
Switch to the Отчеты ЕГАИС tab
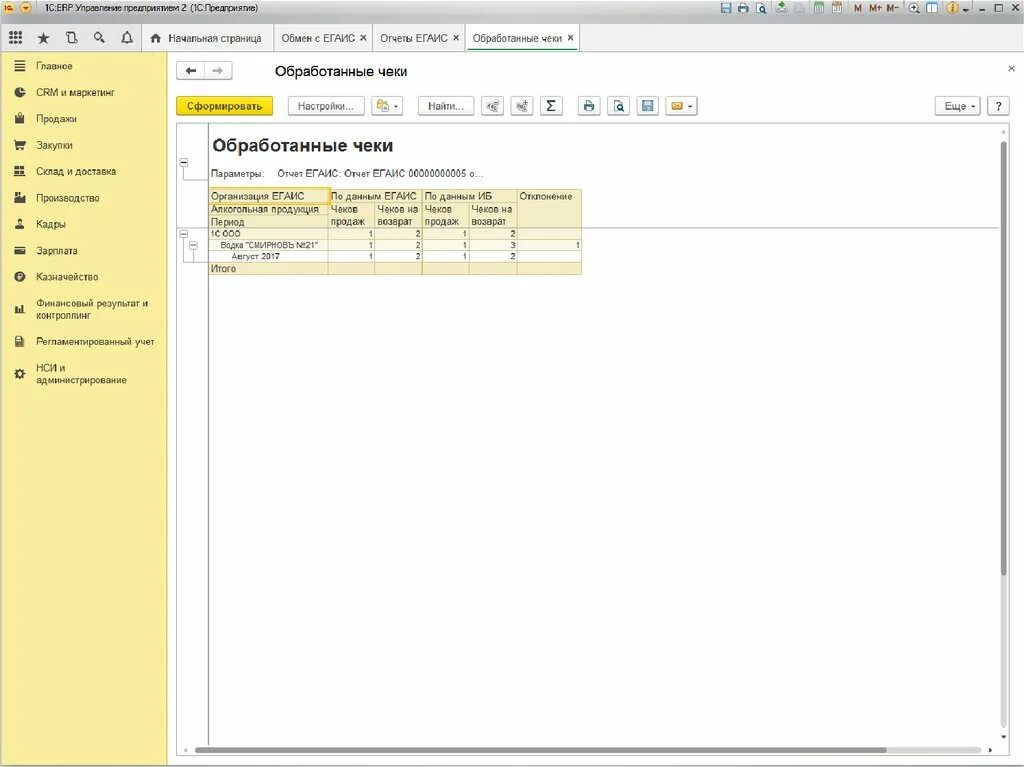(x=414, y=38)
